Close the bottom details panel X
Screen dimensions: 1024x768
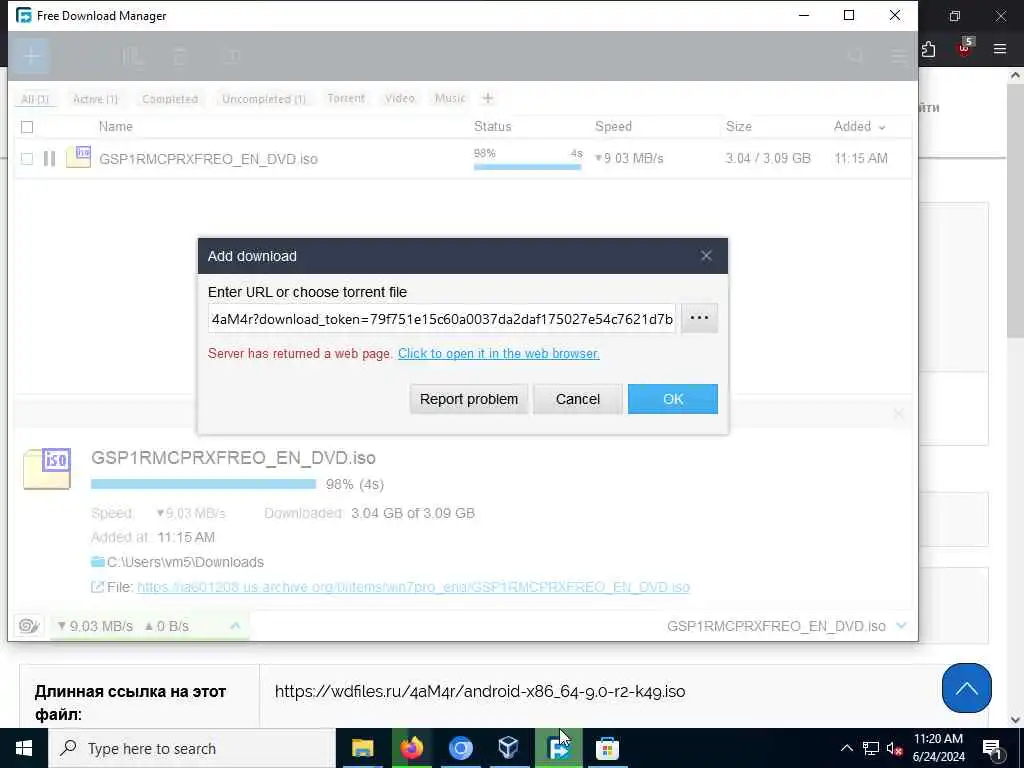click(899, 414)
